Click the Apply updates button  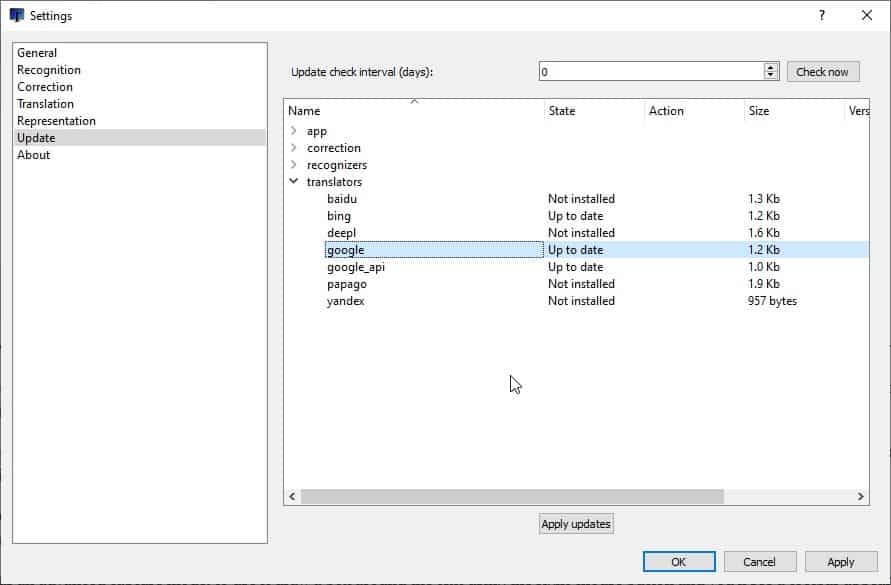pyautogui.click(x=575, y=524)
